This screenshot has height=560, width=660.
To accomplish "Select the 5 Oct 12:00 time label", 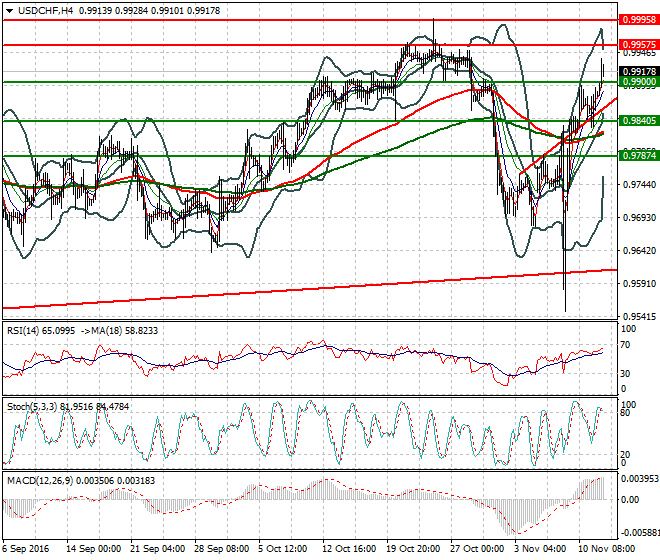I will point(283,549).
